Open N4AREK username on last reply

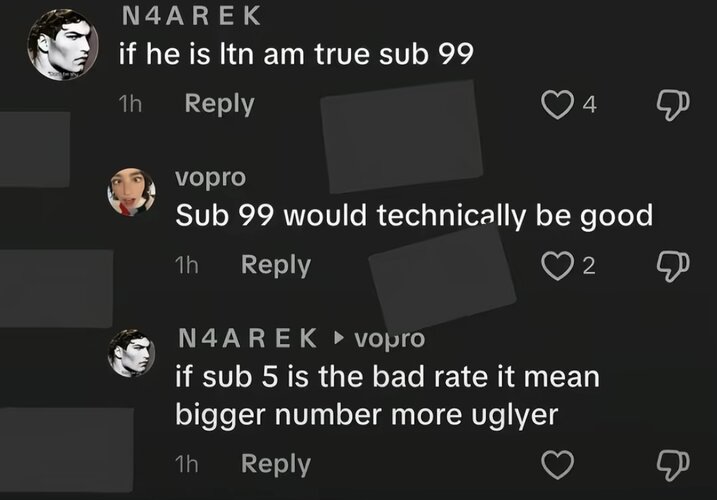point(247,338)
